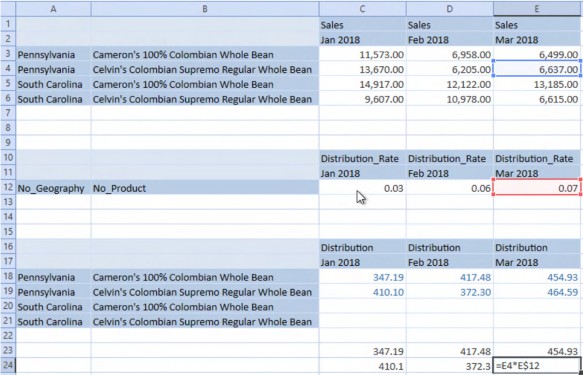Screen dimensions: 583x375
Task: Select column C header
Action: click(362, 9)
